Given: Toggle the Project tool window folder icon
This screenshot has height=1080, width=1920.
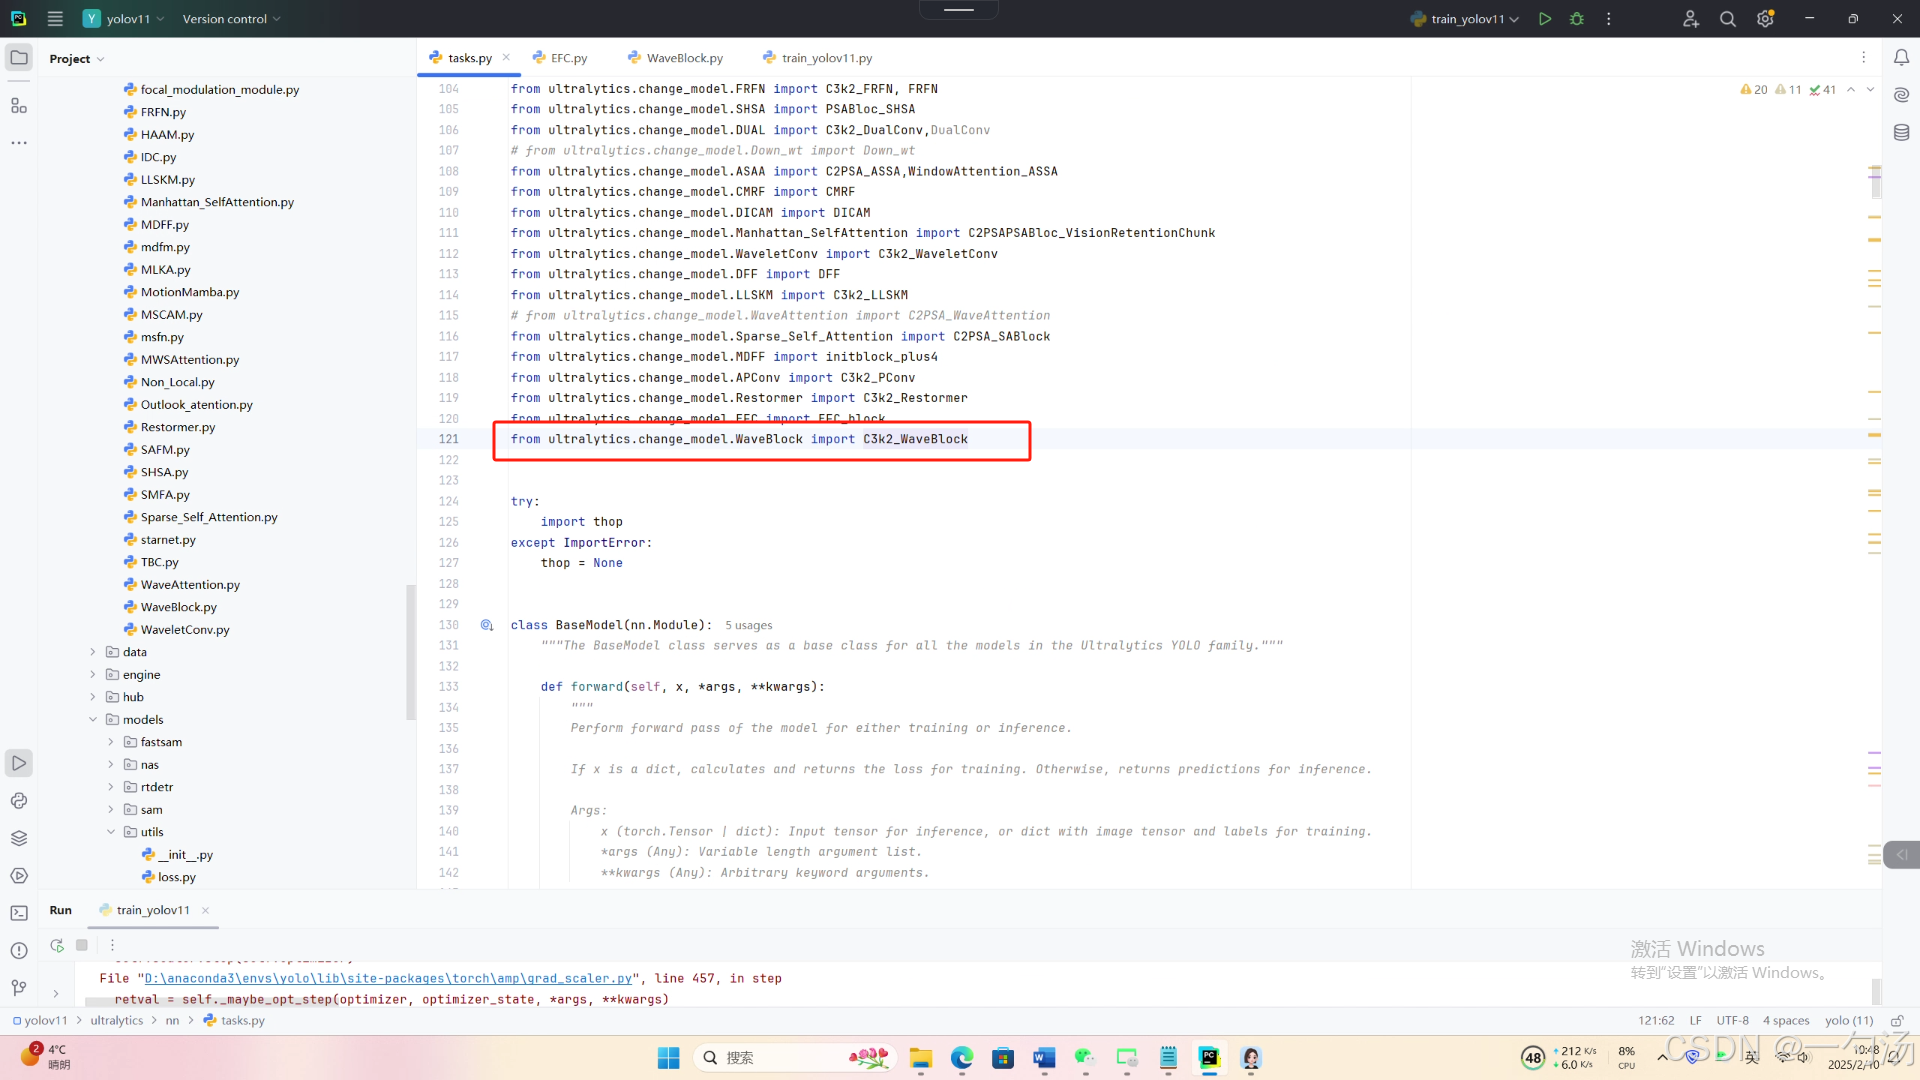Looking at the screenshot, I should (x=19, y=58).
